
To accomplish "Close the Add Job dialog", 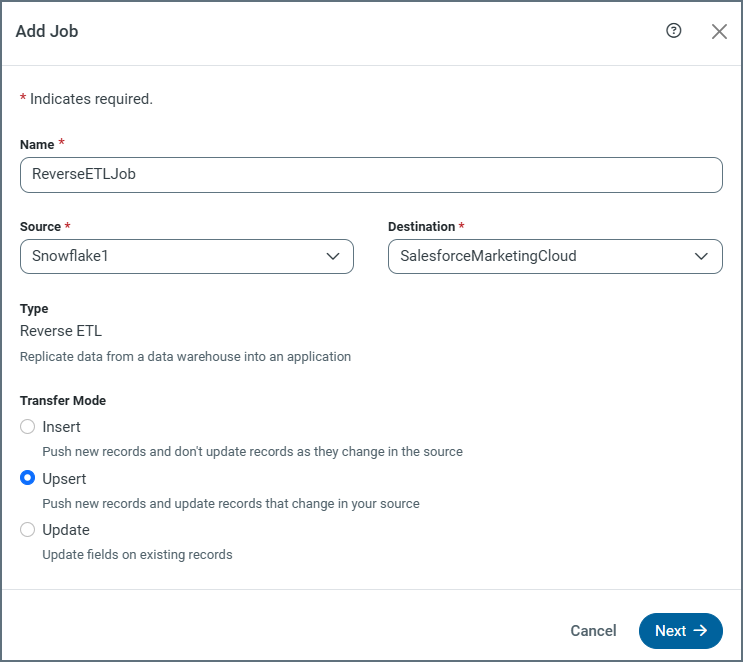I will 719,31.
